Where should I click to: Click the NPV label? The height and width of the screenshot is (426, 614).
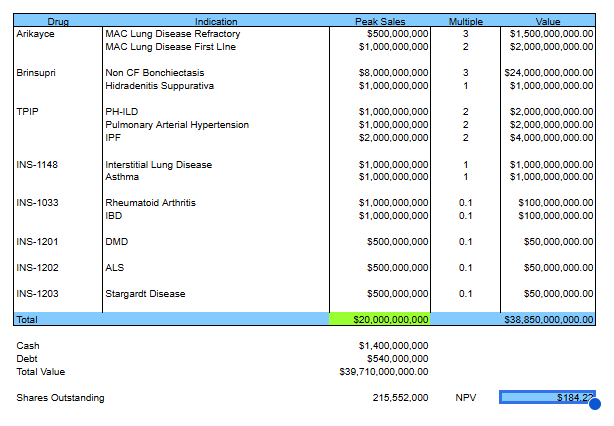pyautogui.click(x=466, y=398)
